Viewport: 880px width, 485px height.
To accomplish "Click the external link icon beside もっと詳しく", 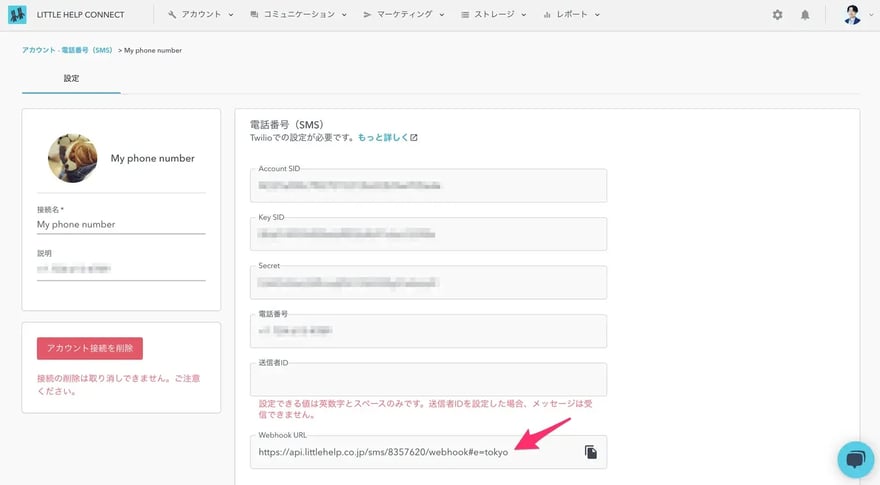I will click(x=414, y=138).
